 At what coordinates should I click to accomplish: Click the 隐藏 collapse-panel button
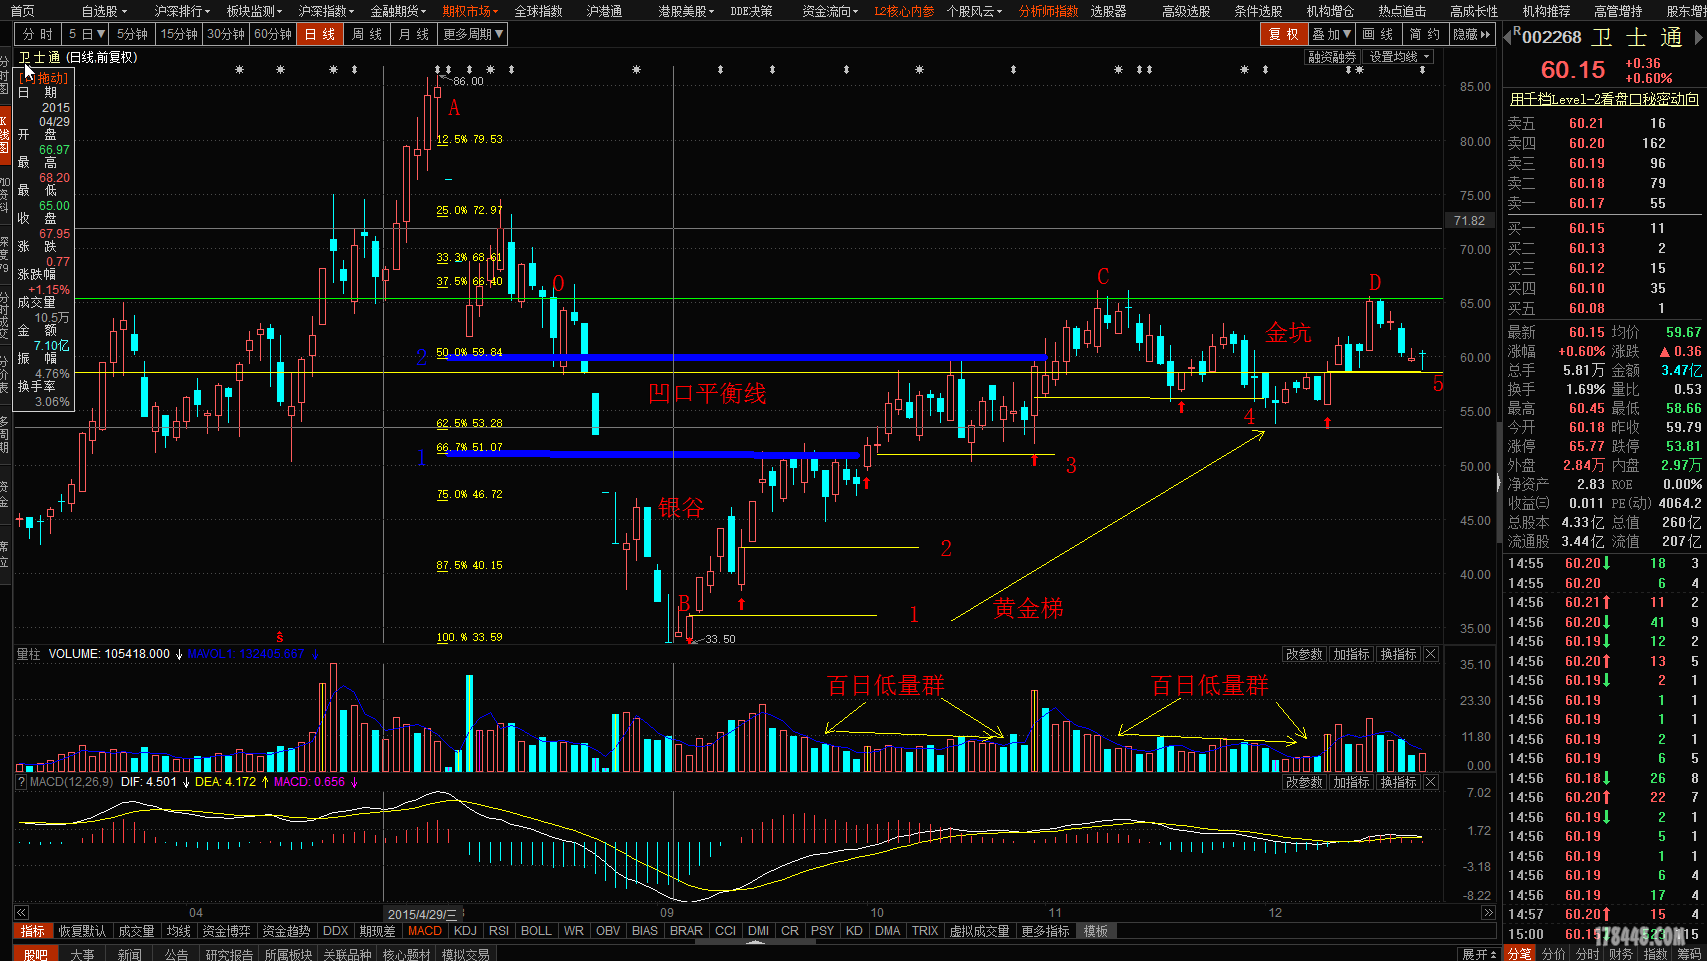(1472, 34)
